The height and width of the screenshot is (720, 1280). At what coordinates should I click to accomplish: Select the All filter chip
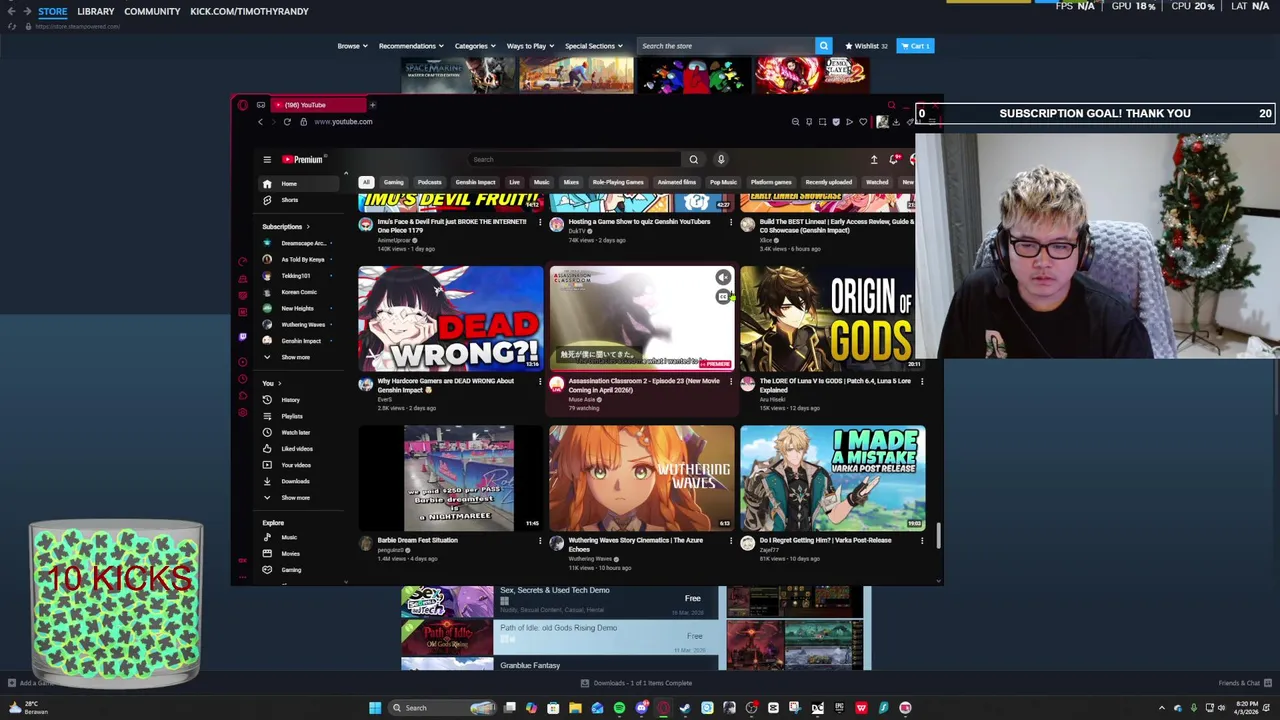(x=366, y=182)
